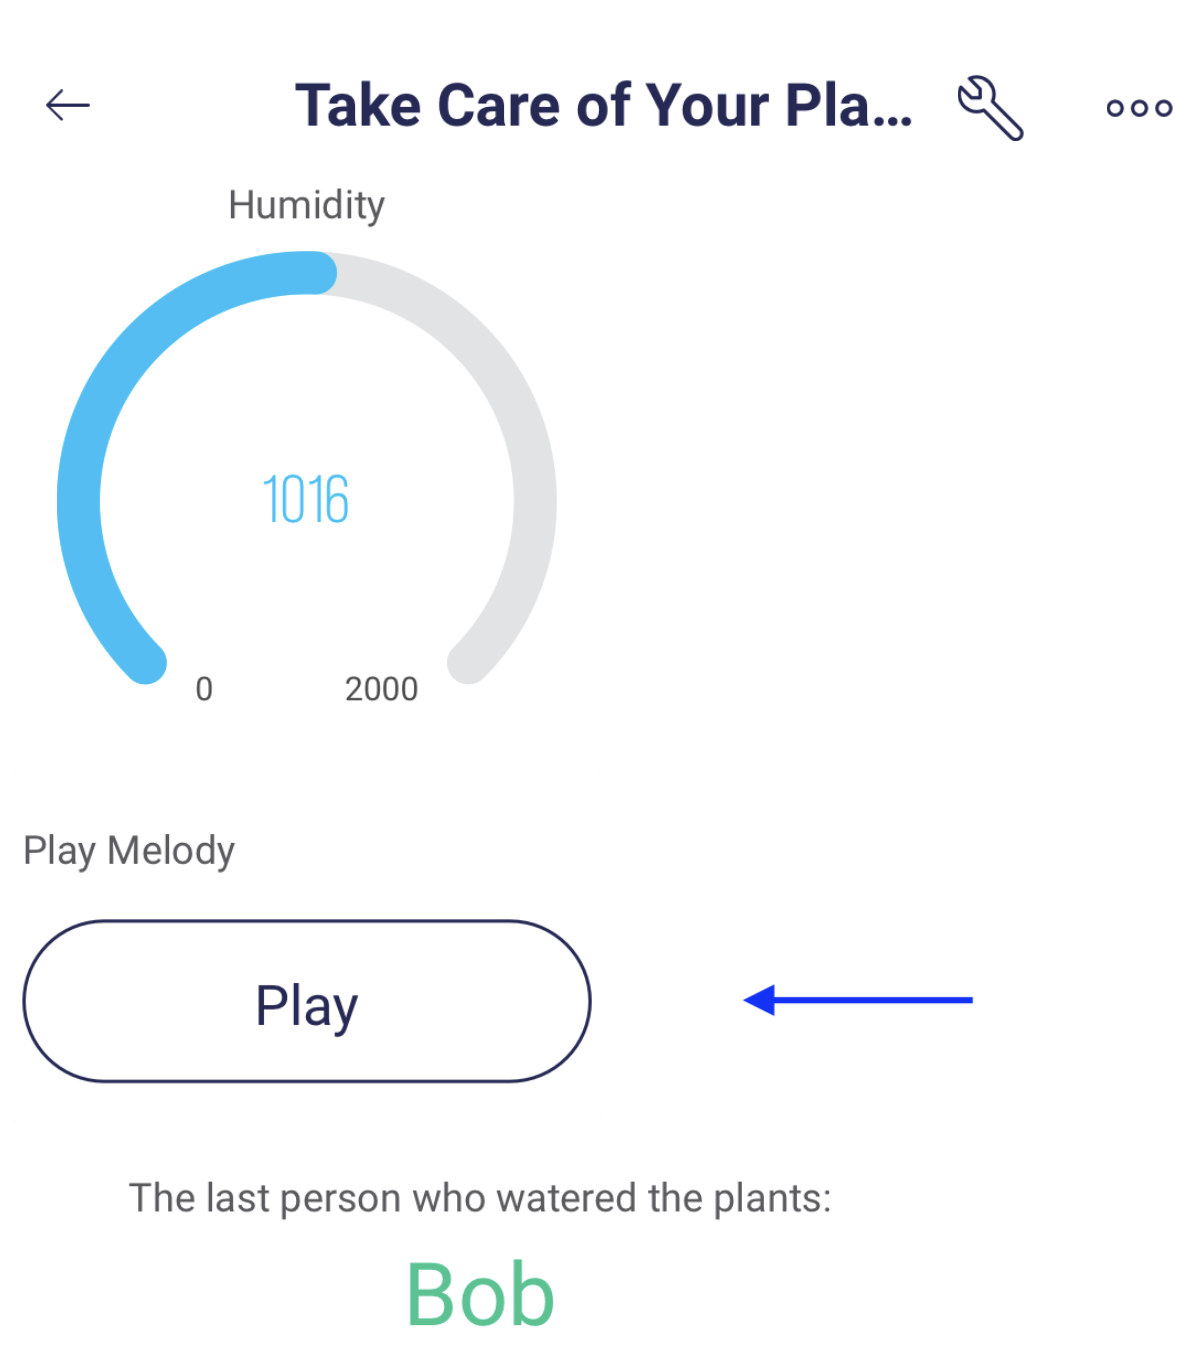
Task: Tap the green name Bob
Action: [x=480, y=1295]
